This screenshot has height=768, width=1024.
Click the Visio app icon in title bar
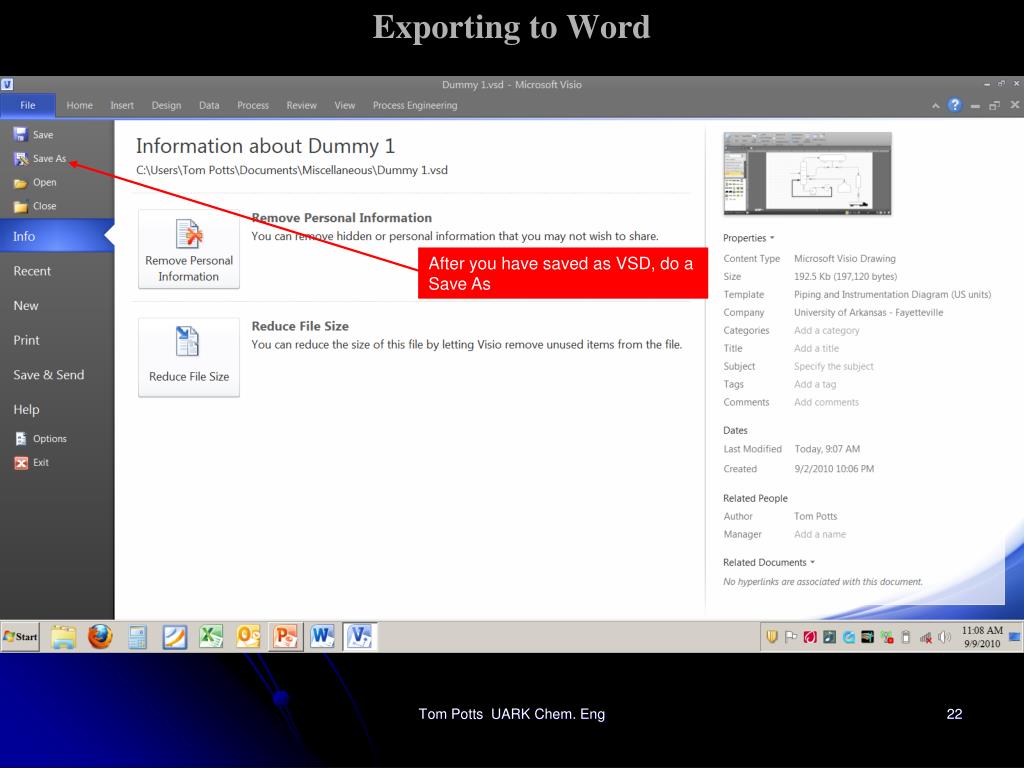click(x=7, y=84)
